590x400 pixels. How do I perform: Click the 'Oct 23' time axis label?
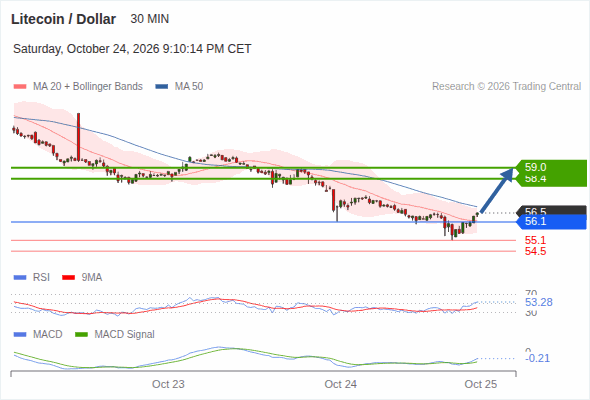(168, 384)
